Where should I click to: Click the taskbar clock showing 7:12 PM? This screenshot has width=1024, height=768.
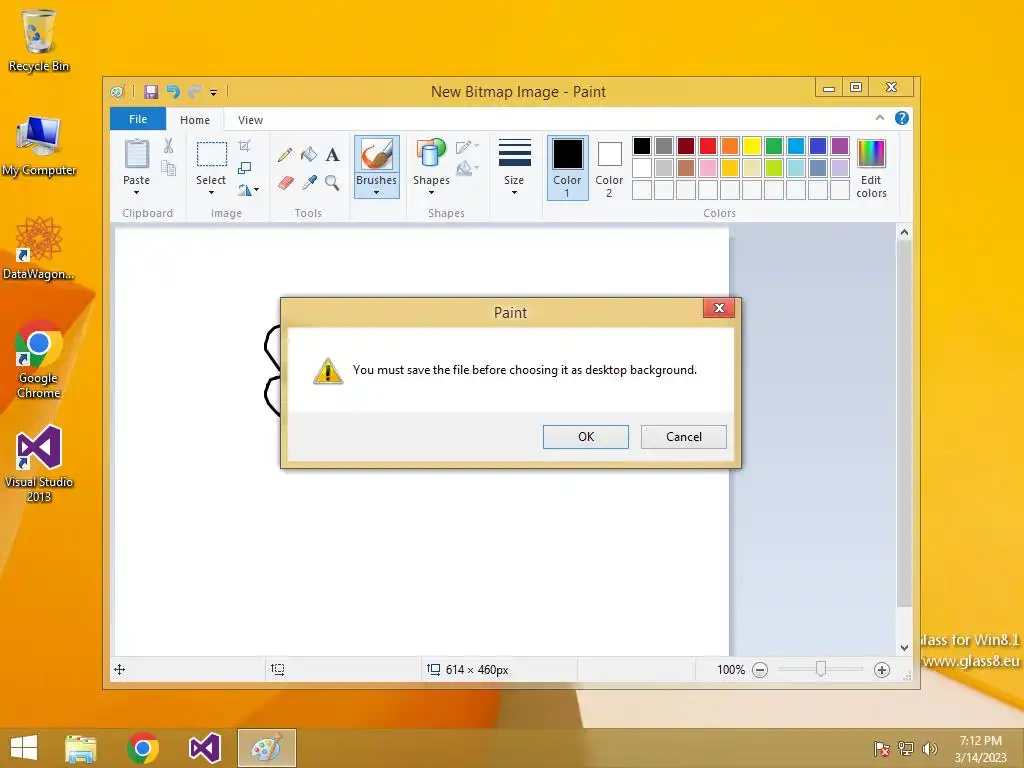pos(980,749)
